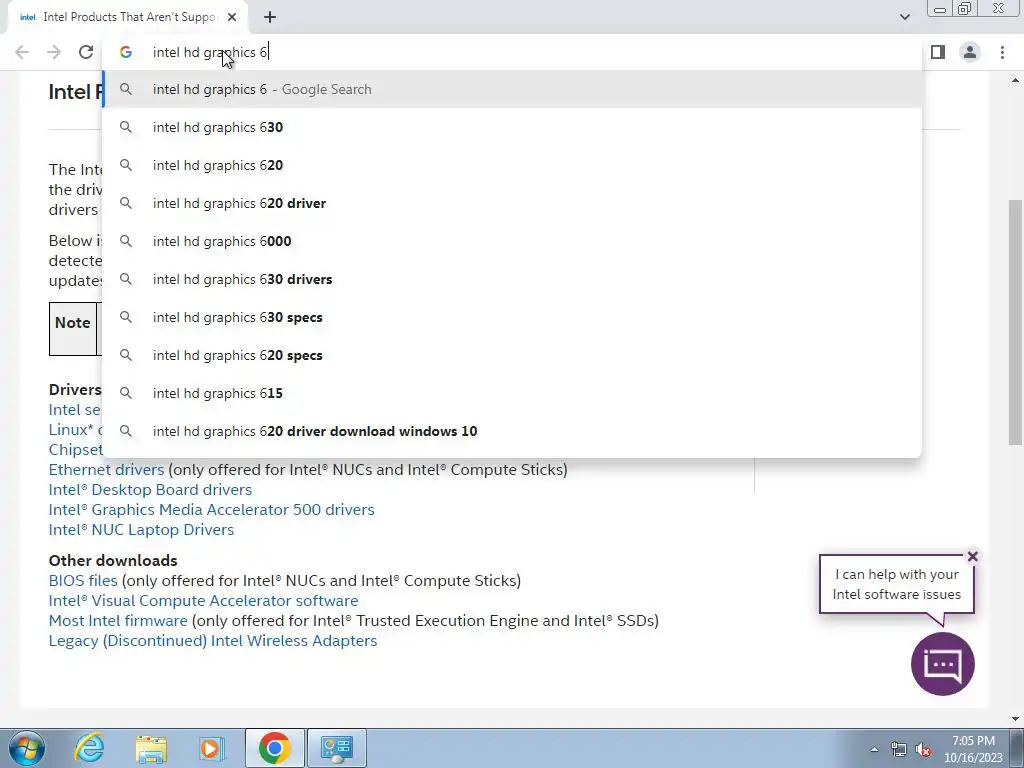Screen dimensions: 1024x768
Task: Pick '620 driver download windows 10' suggestion
Action: 513,431
